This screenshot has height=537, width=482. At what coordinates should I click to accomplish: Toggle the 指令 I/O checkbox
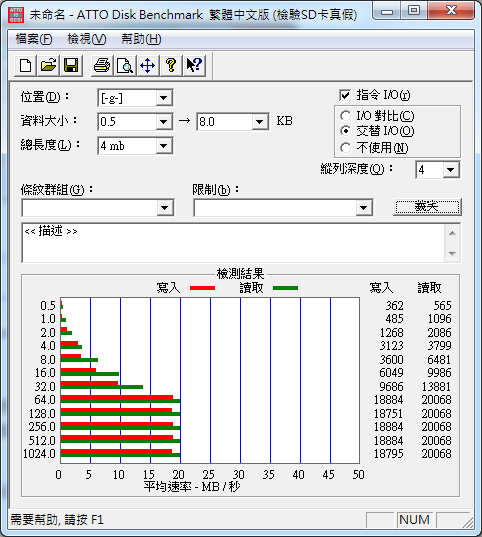coord(345,95)
